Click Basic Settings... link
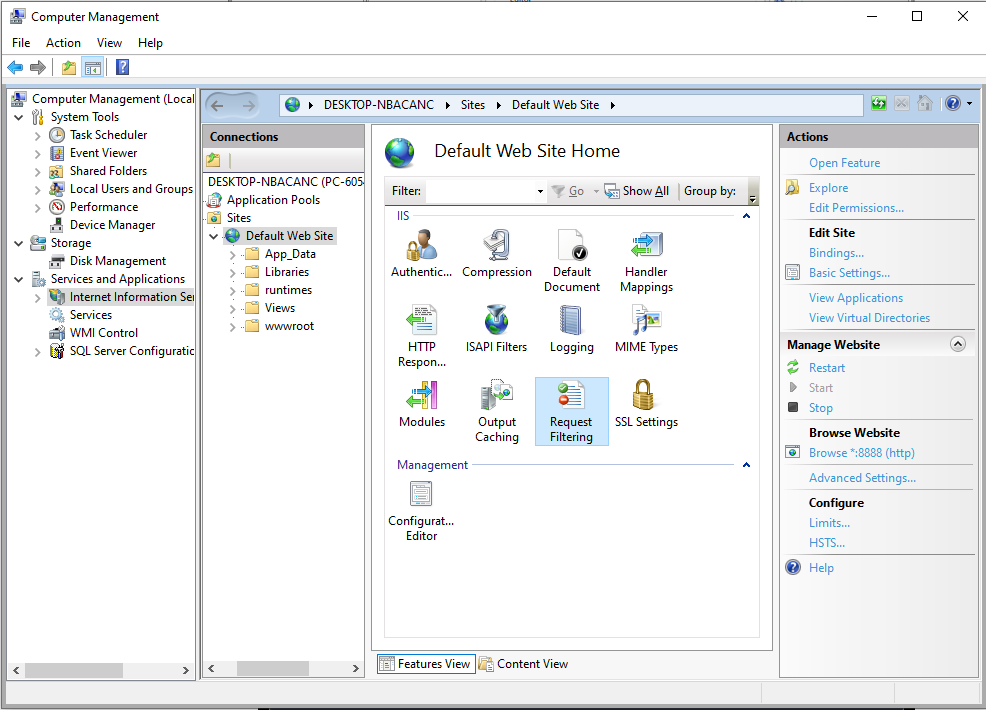The height and width of the screenshot is (710, 986). click(850, 273)
